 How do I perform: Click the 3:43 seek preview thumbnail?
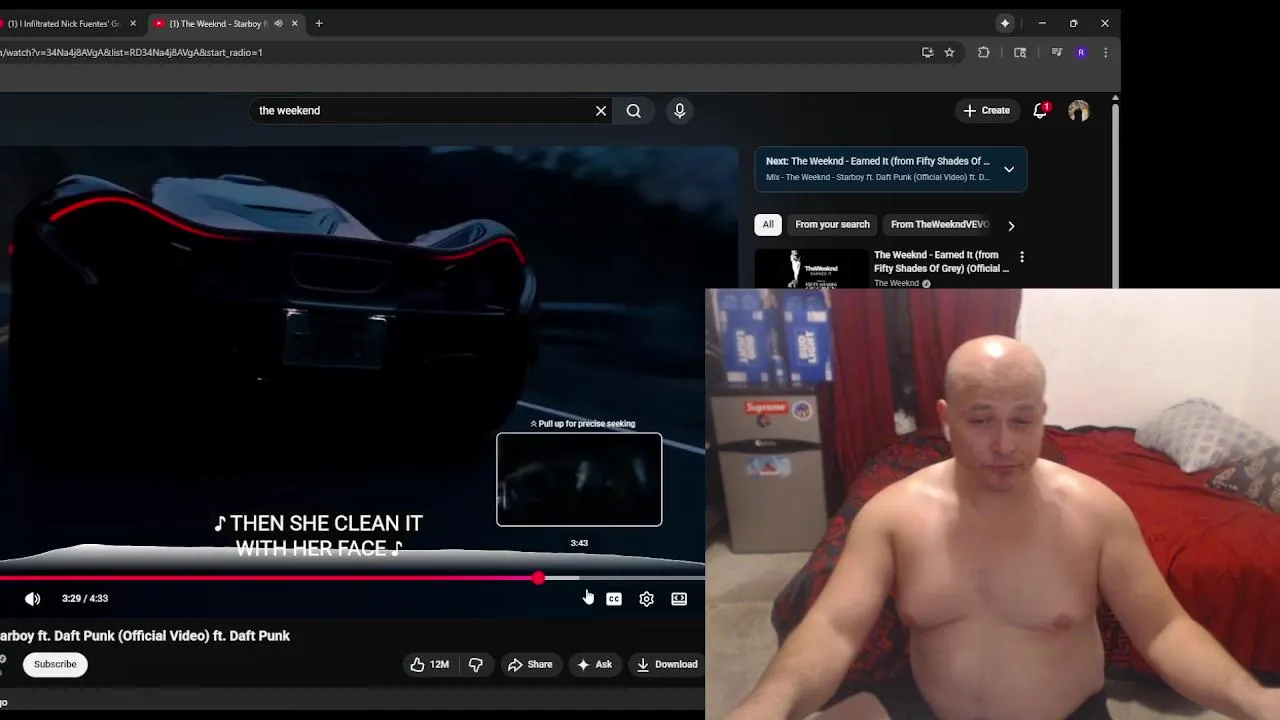579,480
